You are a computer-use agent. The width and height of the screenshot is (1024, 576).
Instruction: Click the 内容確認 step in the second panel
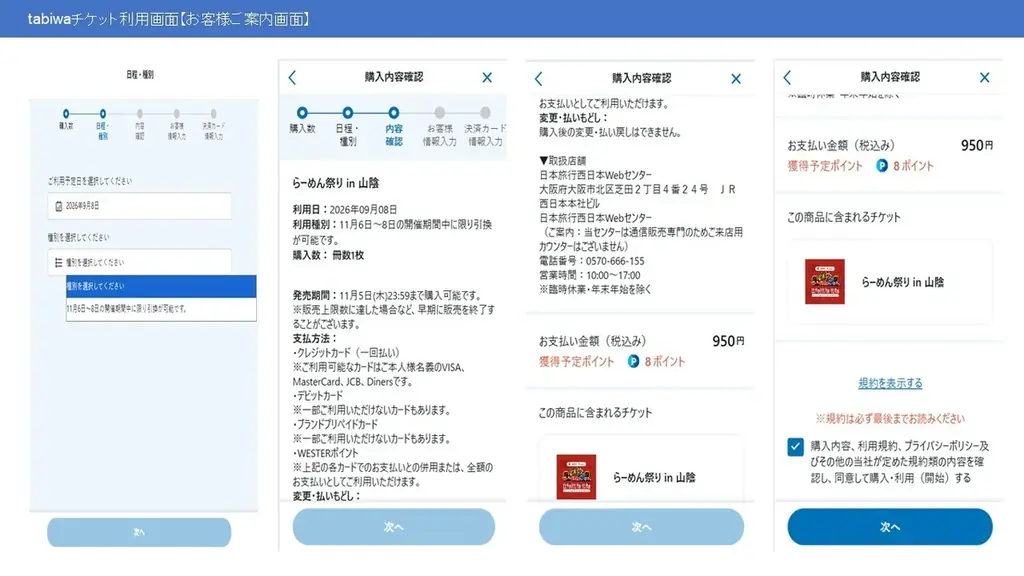pyautogui.click(x=394, y=127)
